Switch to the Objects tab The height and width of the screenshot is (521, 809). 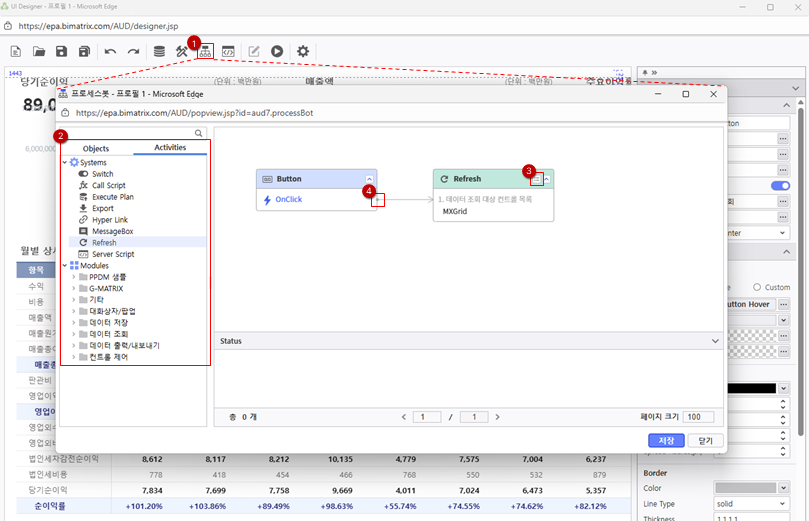click(x=96, y=148)
